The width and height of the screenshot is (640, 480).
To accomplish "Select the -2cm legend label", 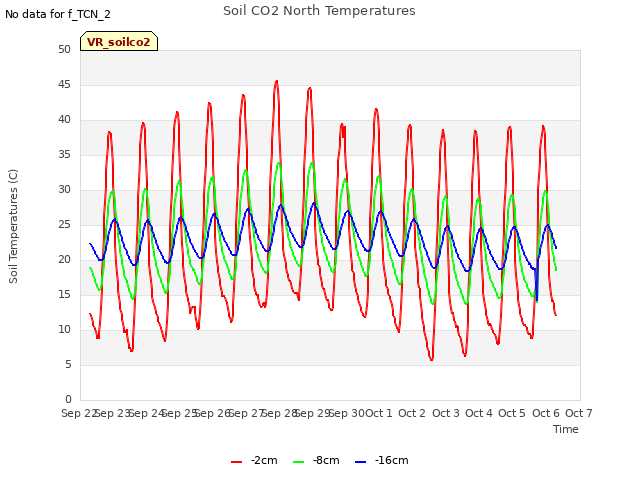I will 264,460.
